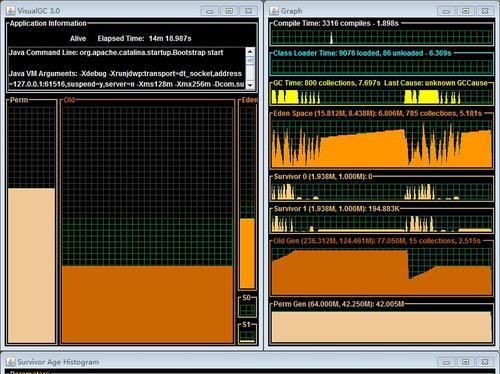Image resolution: width=500 pixels, height=374 pixels.
Task: Click the scroll-up arrow in the command line box
Action: tap(250, 52)
